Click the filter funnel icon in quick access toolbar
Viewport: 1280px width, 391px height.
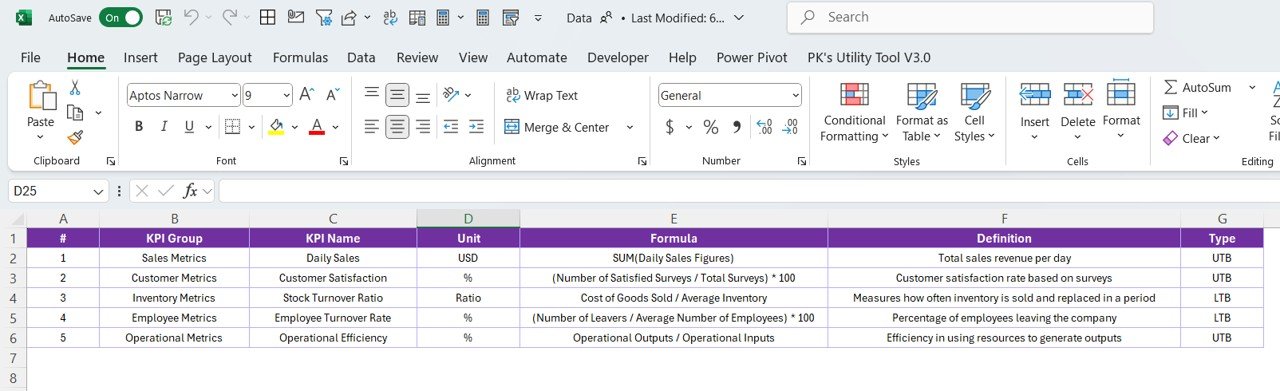coord(323,17)
